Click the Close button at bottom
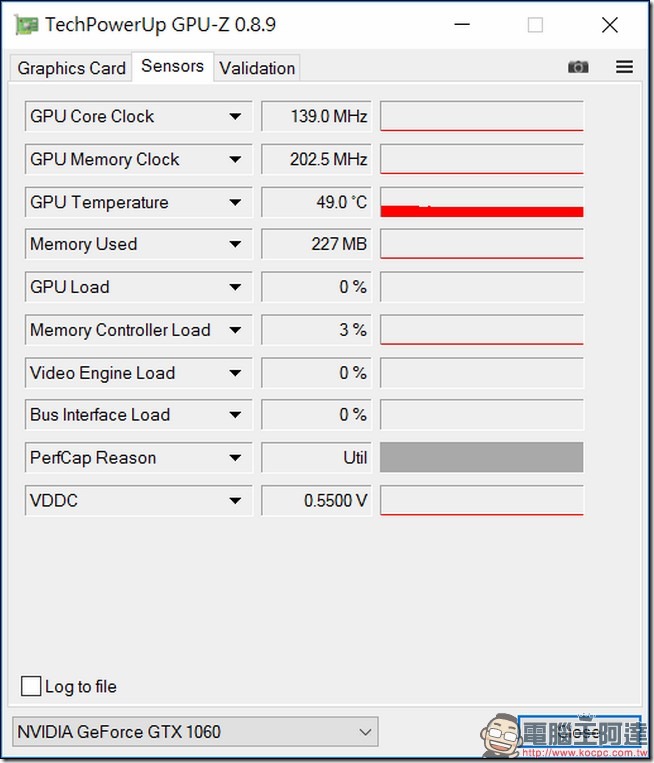 tap(579, 731)
